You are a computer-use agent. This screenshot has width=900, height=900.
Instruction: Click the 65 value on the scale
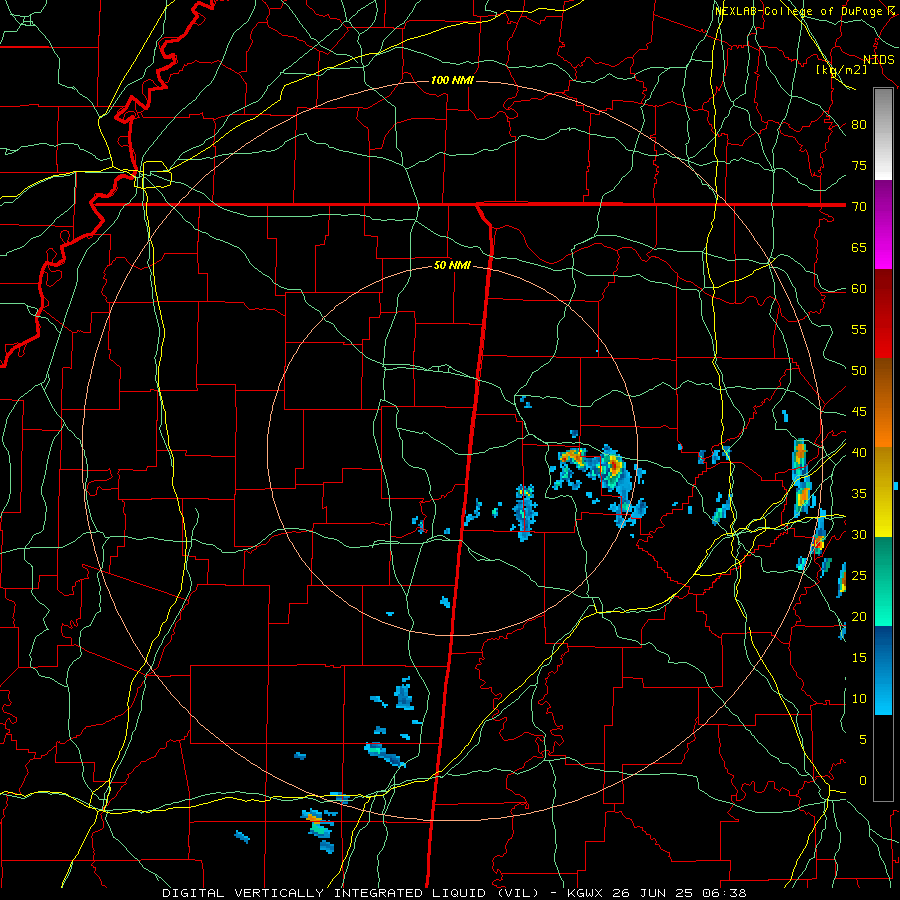(859, 247)
